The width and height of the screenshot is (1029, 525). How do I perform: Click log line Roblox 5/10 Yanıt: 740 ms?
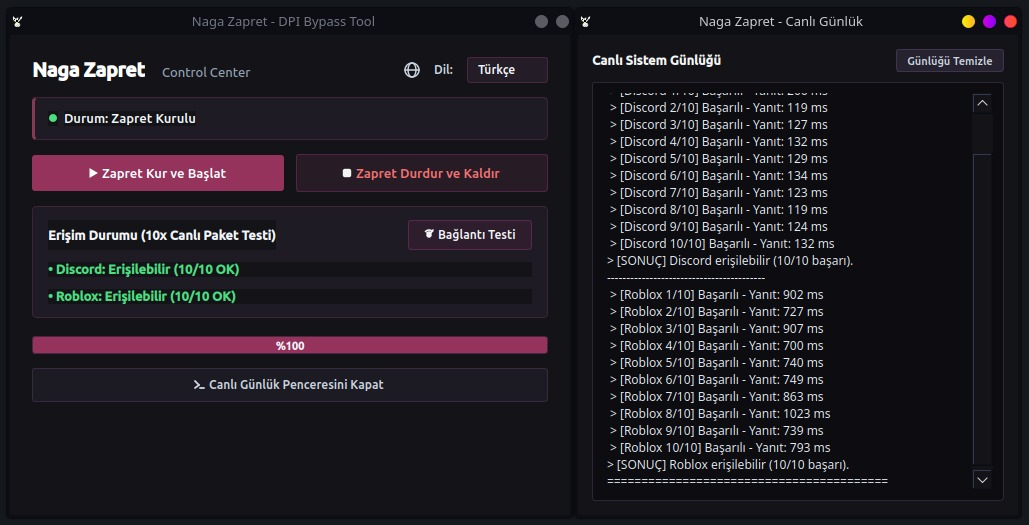[717, 364]
